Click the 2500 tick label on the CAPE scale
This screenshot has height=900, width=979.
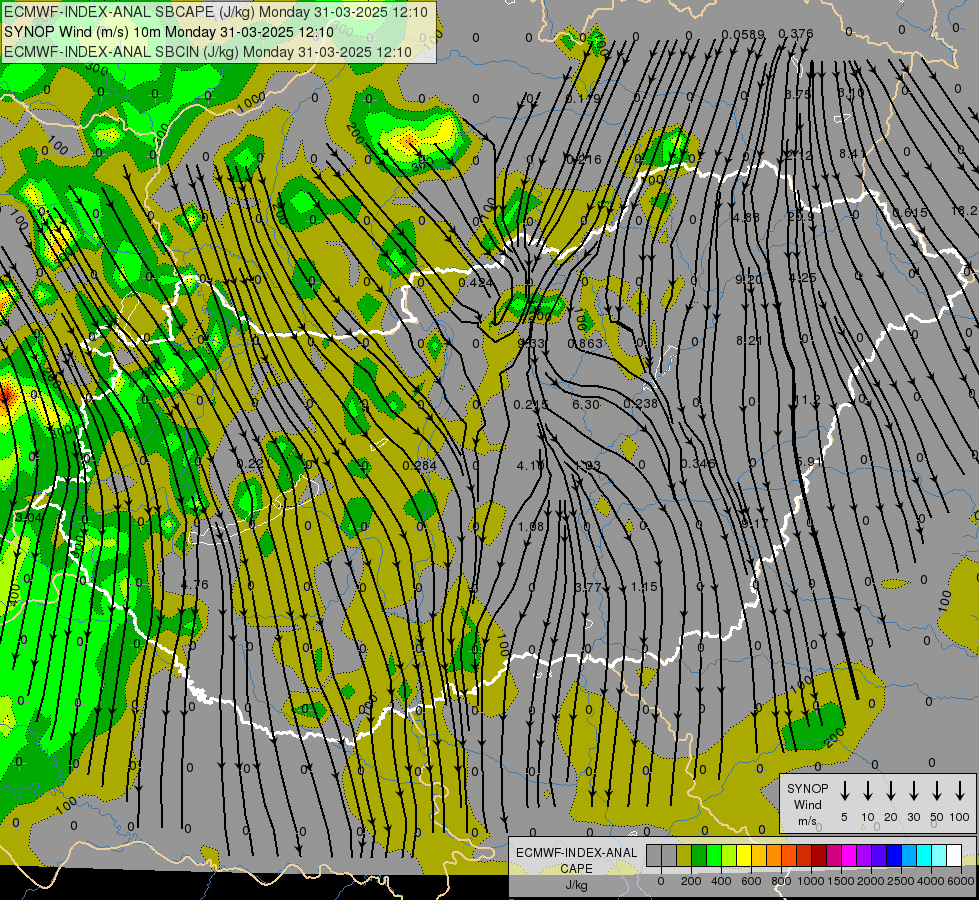901,881
